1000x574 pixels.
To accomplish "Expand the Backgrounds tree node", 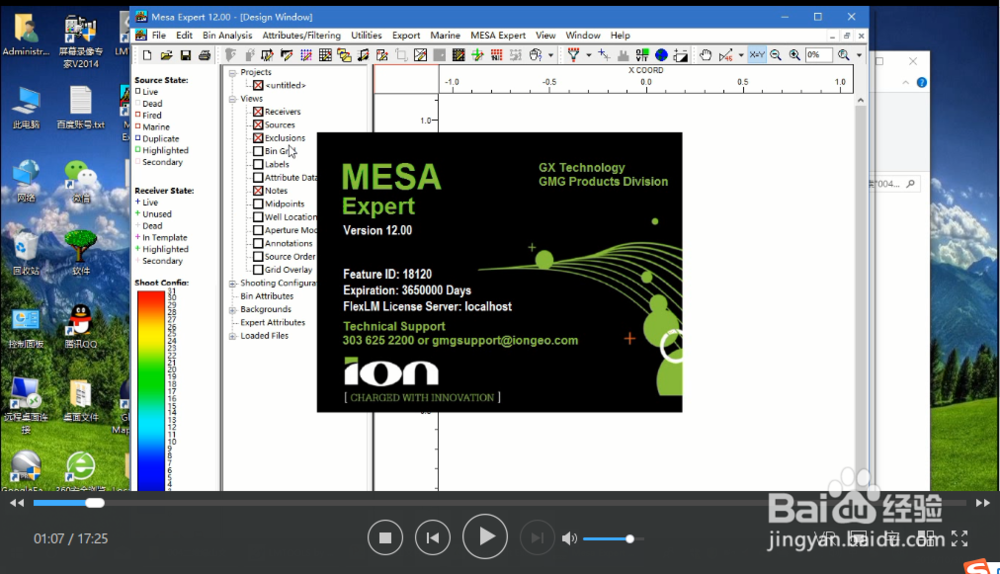I will (x=233, y=310).
